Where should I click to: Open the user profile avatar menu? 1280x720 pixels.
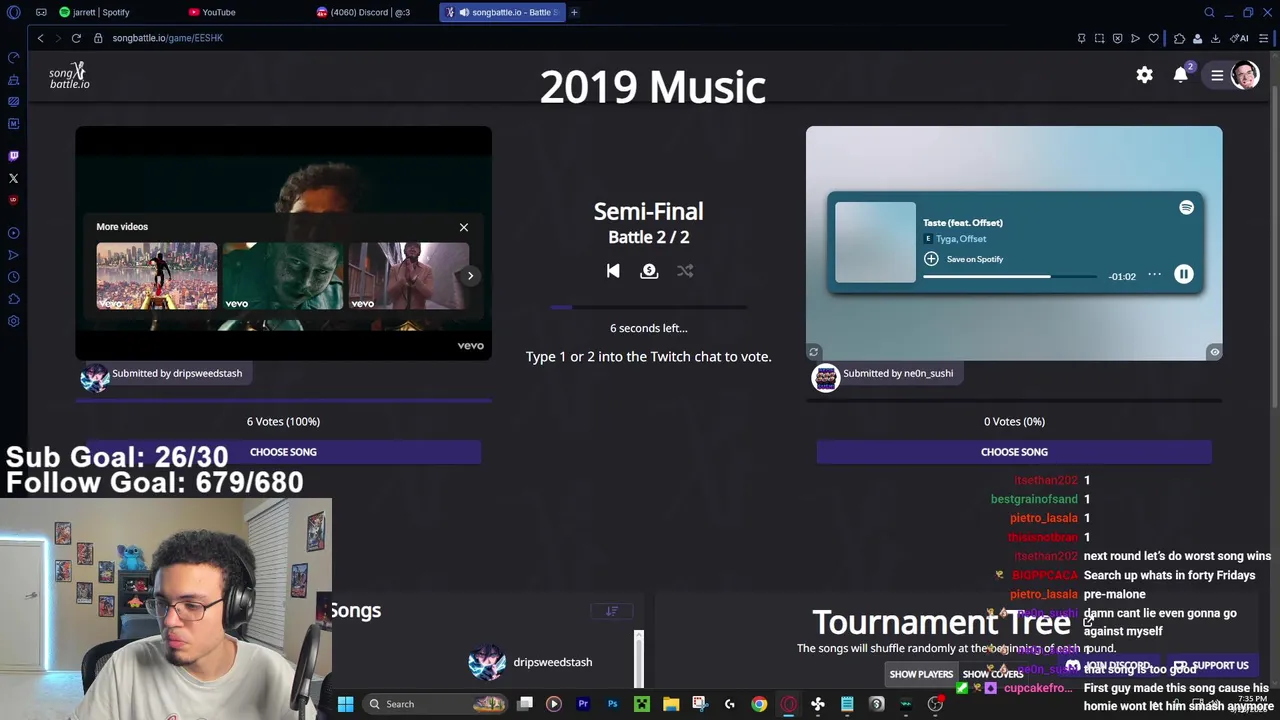1245,75
